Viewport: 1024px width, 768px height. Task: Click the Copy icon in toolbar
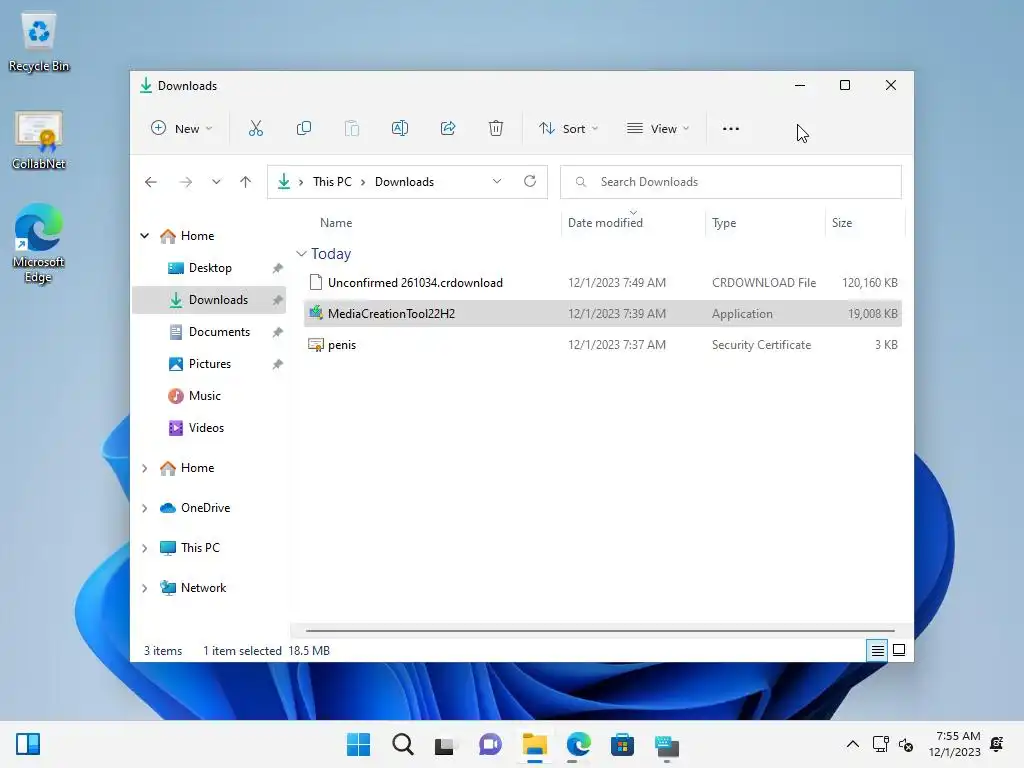[x=304, y=129]
